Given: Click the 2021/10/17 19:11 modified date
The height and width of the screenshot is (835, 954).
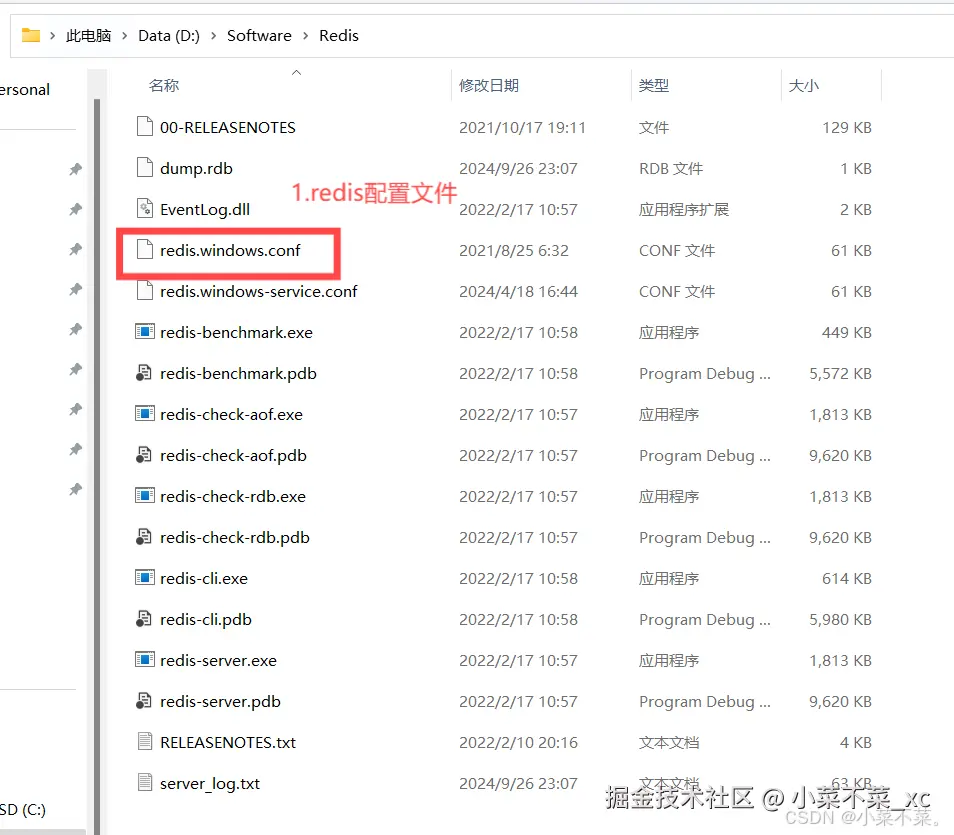Looking at the screenshot, I should pos(522,128).
